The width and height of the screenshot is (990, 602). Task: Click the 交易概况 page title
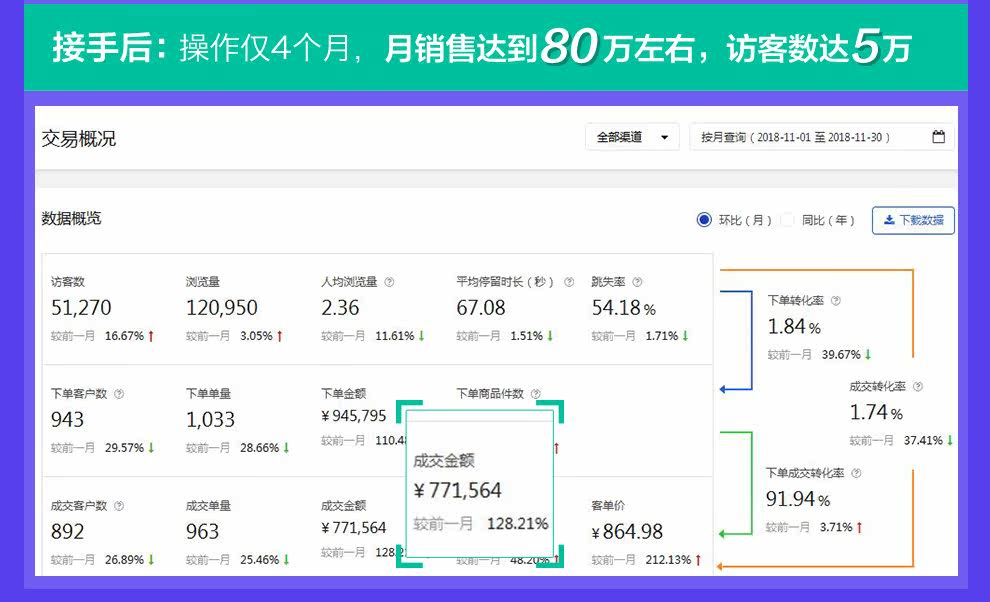click(x=79, y=139)
